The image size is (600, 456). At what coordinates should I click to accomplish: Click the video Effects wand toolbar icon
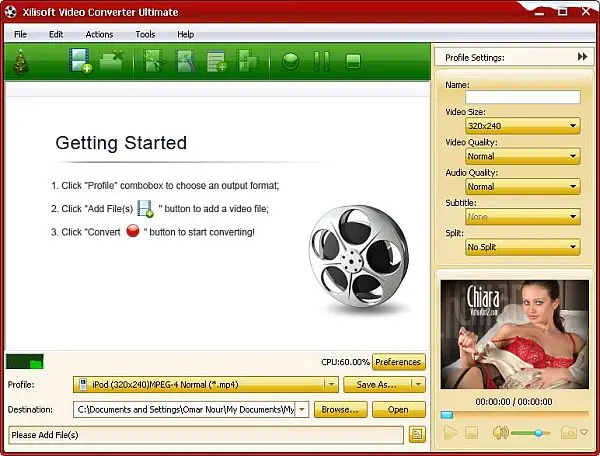pyautogui.click(x=186, y=60)
